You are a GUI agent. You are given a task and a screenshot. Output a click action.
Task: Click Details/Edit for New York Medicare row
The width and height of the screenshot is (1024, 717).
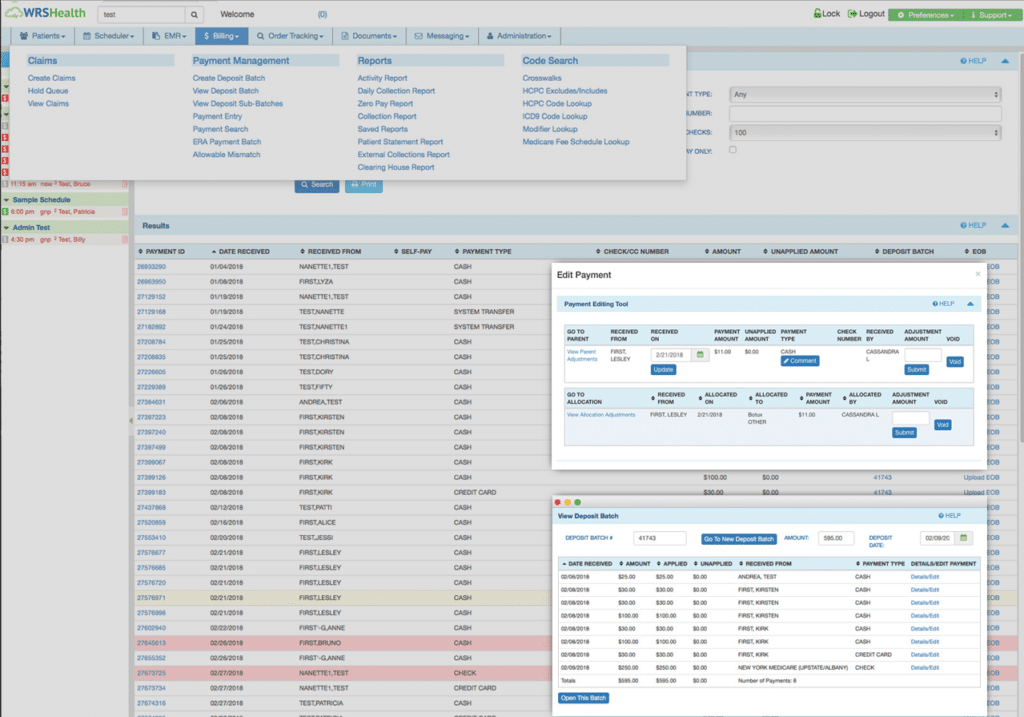point(925,668)
